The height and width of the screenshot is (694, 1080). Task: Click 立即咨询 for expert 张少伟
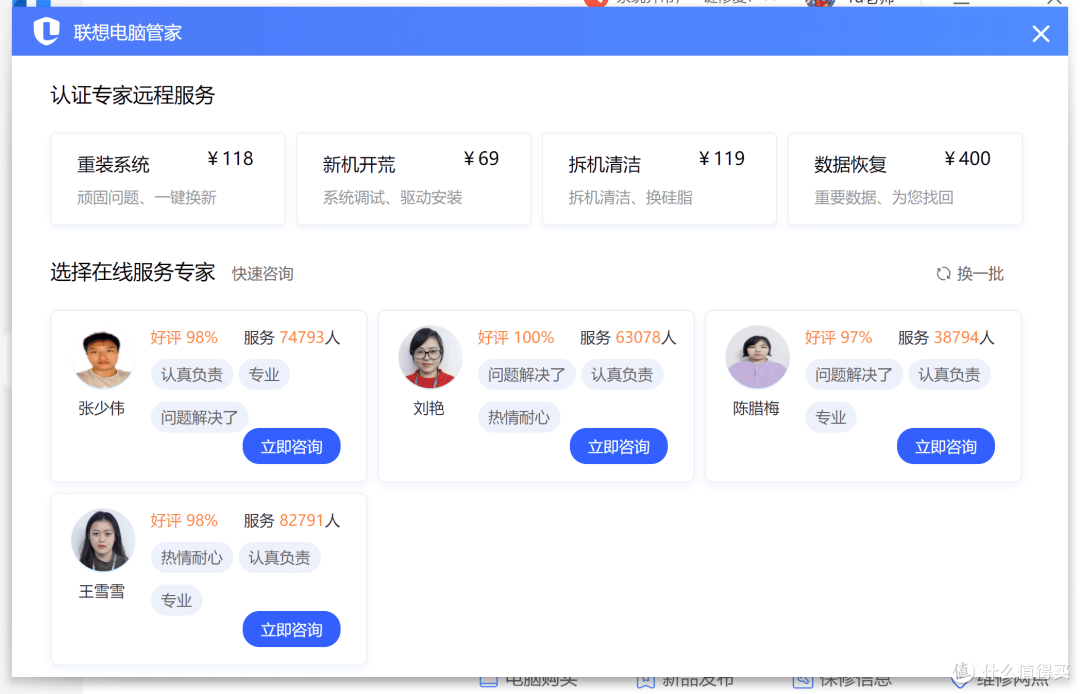click(291, 446)
